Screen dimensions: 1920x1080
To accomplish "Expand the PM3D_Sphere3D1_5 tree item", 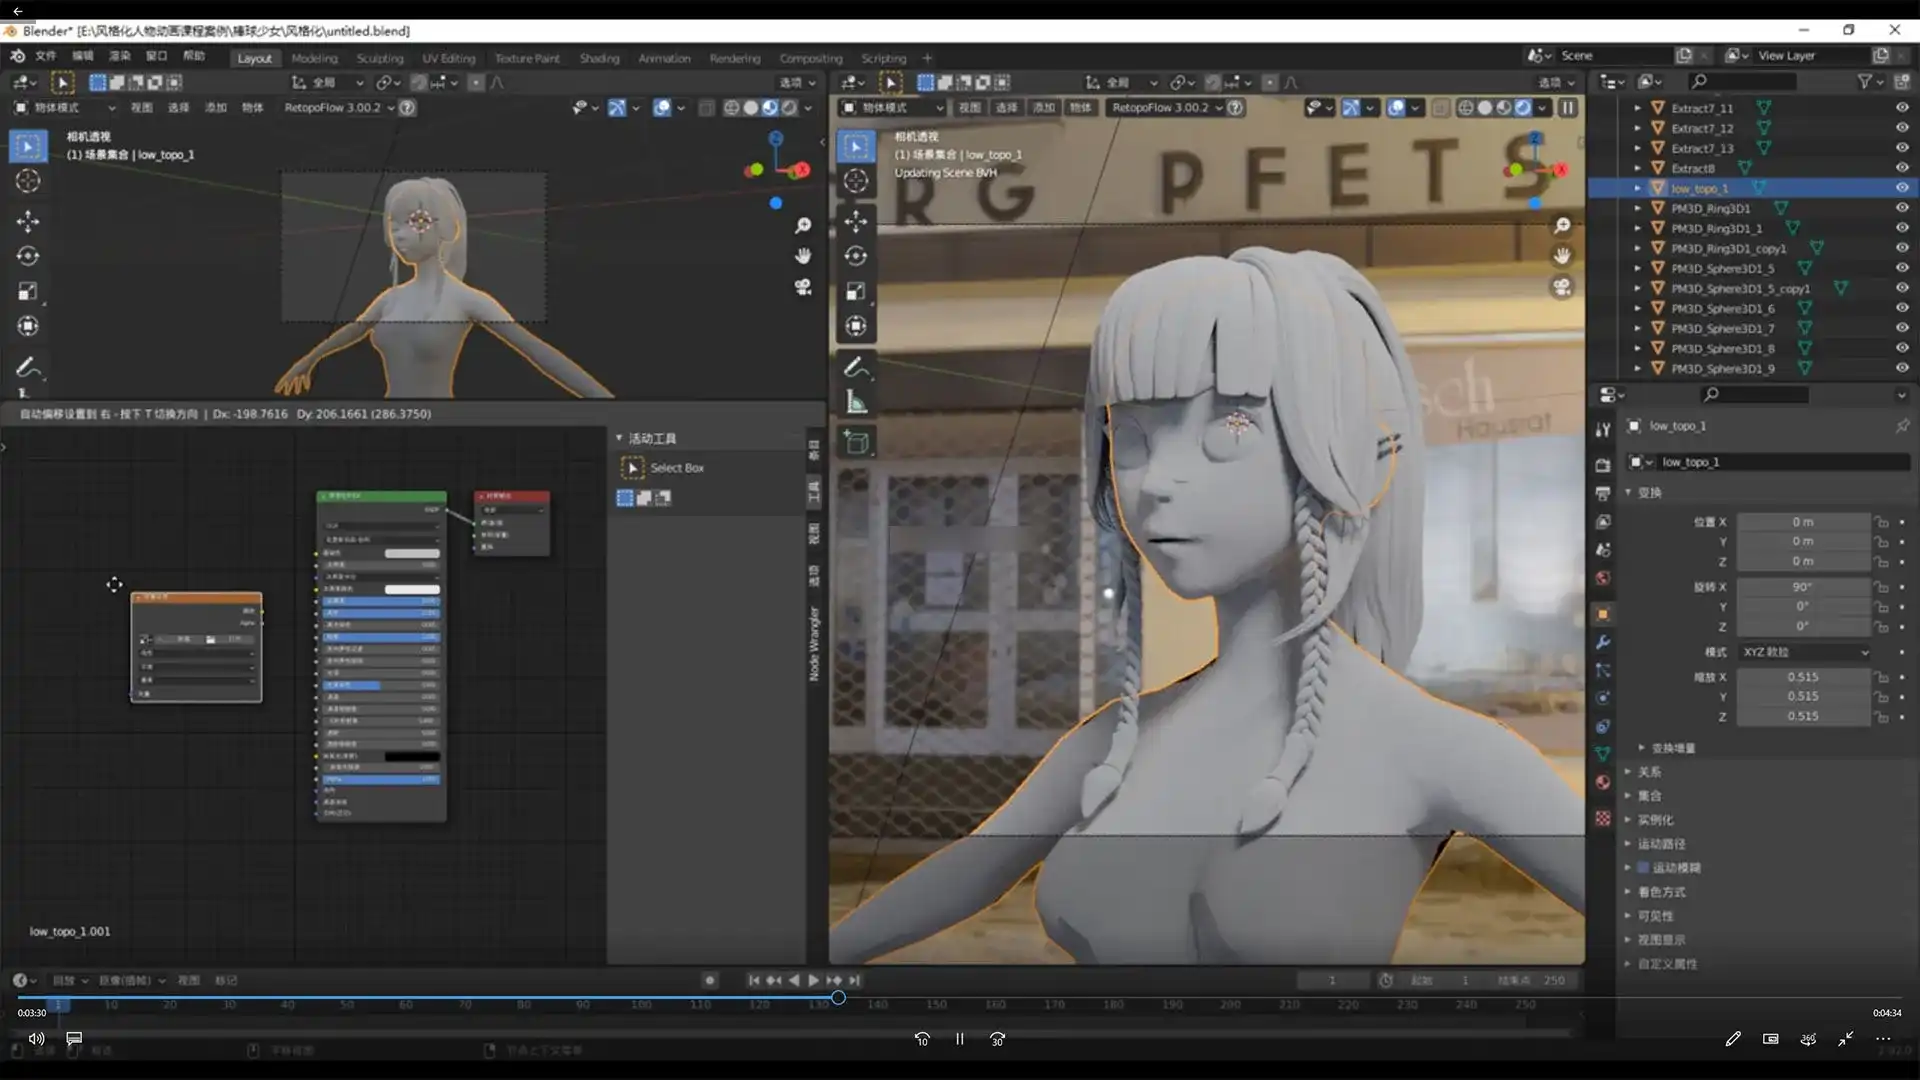I will click(x=1637, y=268).
